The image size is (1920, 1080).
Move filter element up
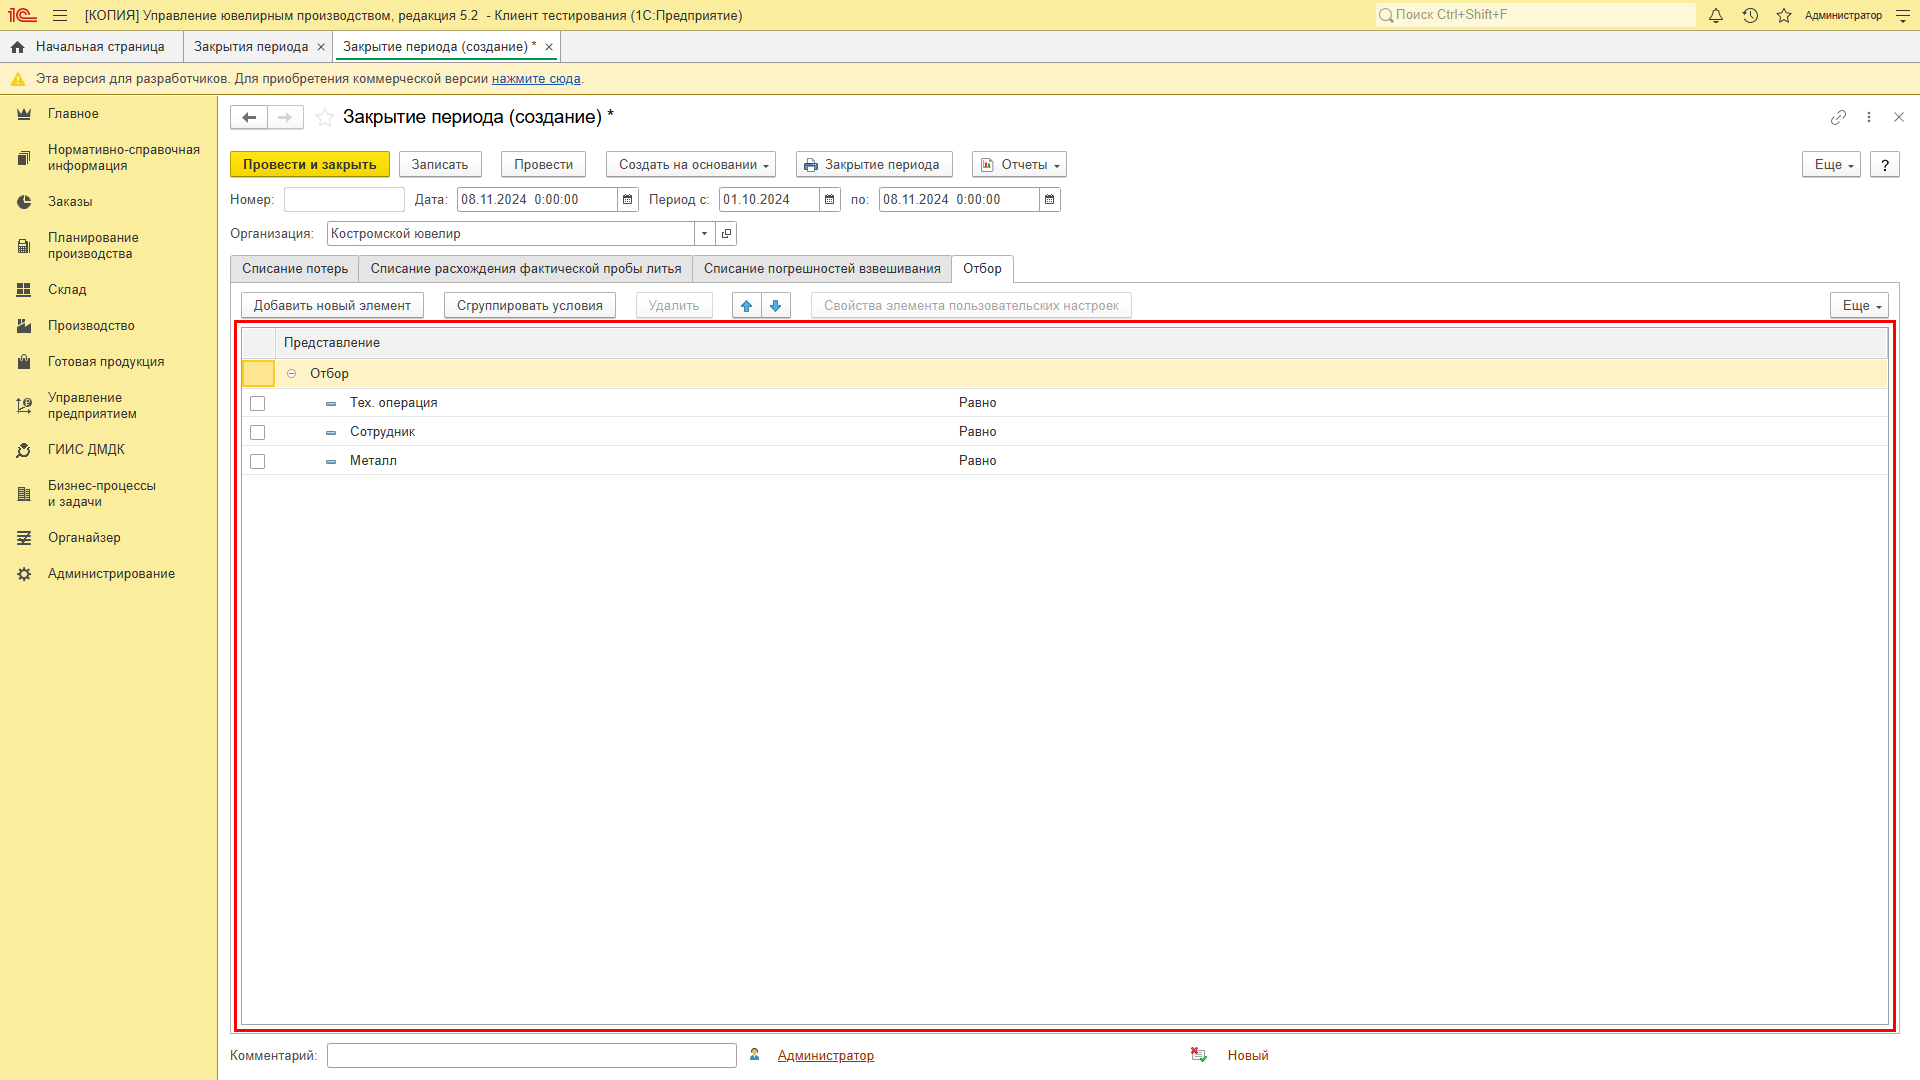(747, 306)
